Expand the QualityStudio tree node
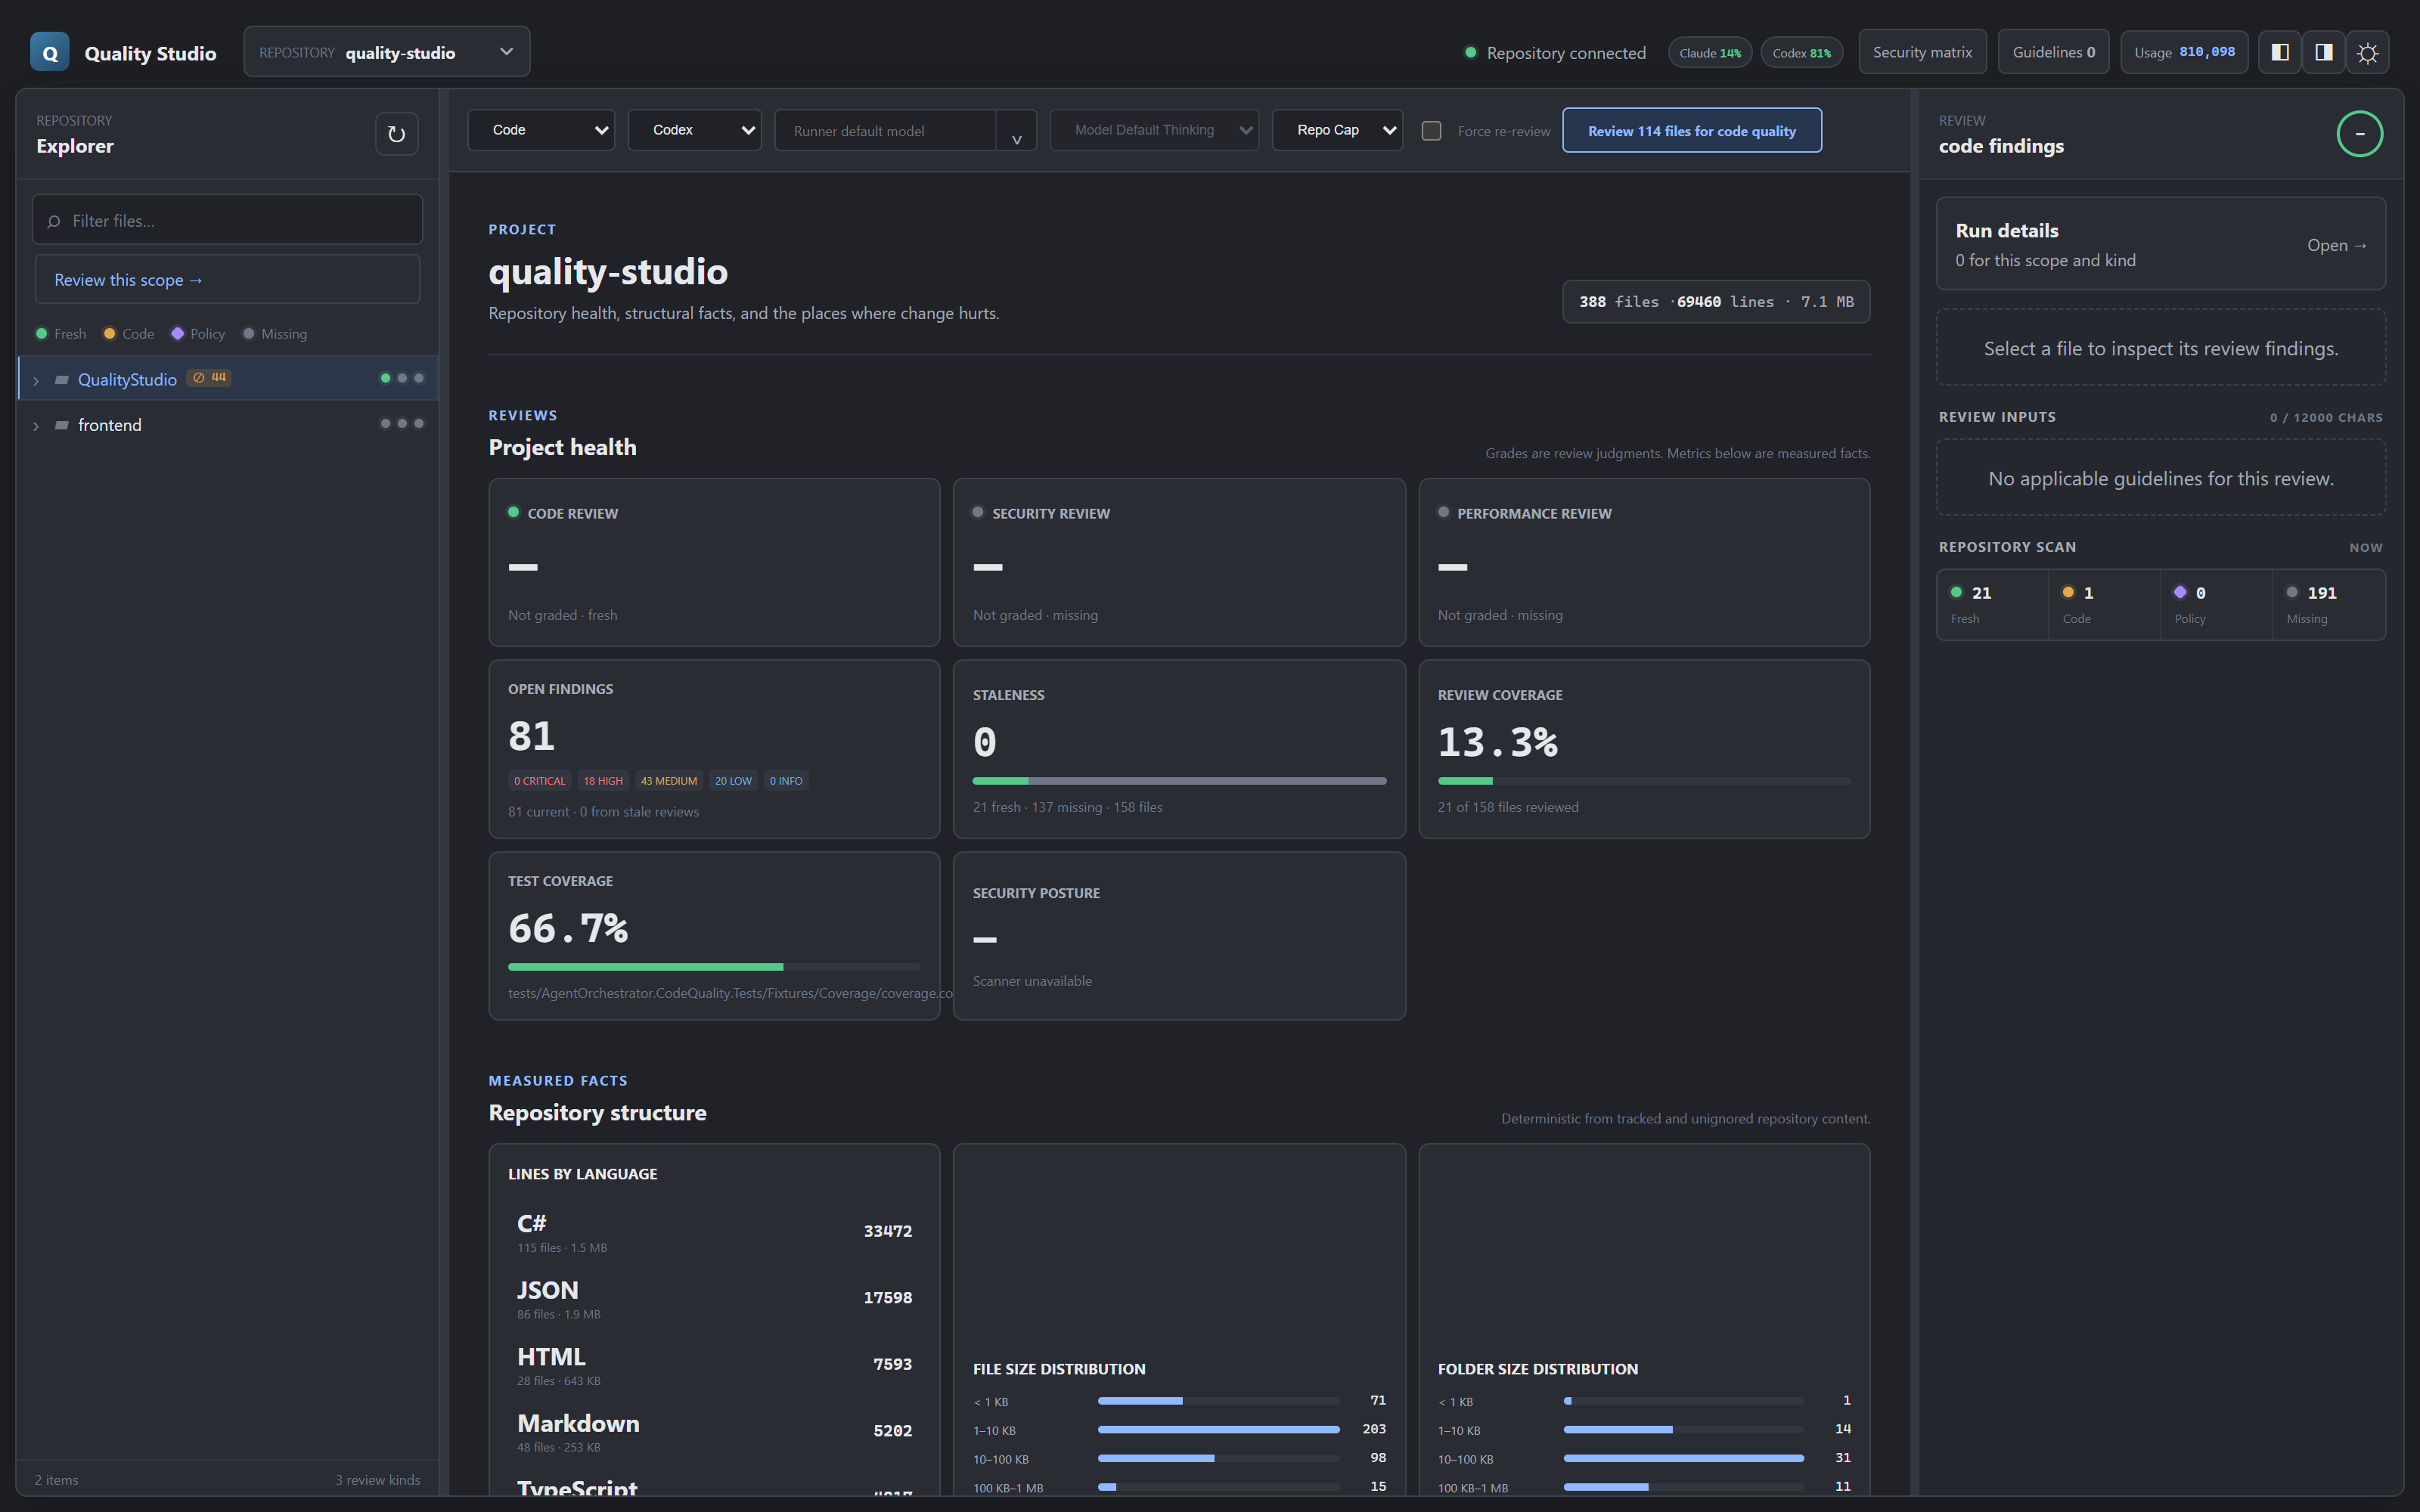The image size is (2420, 1512). 36,380
